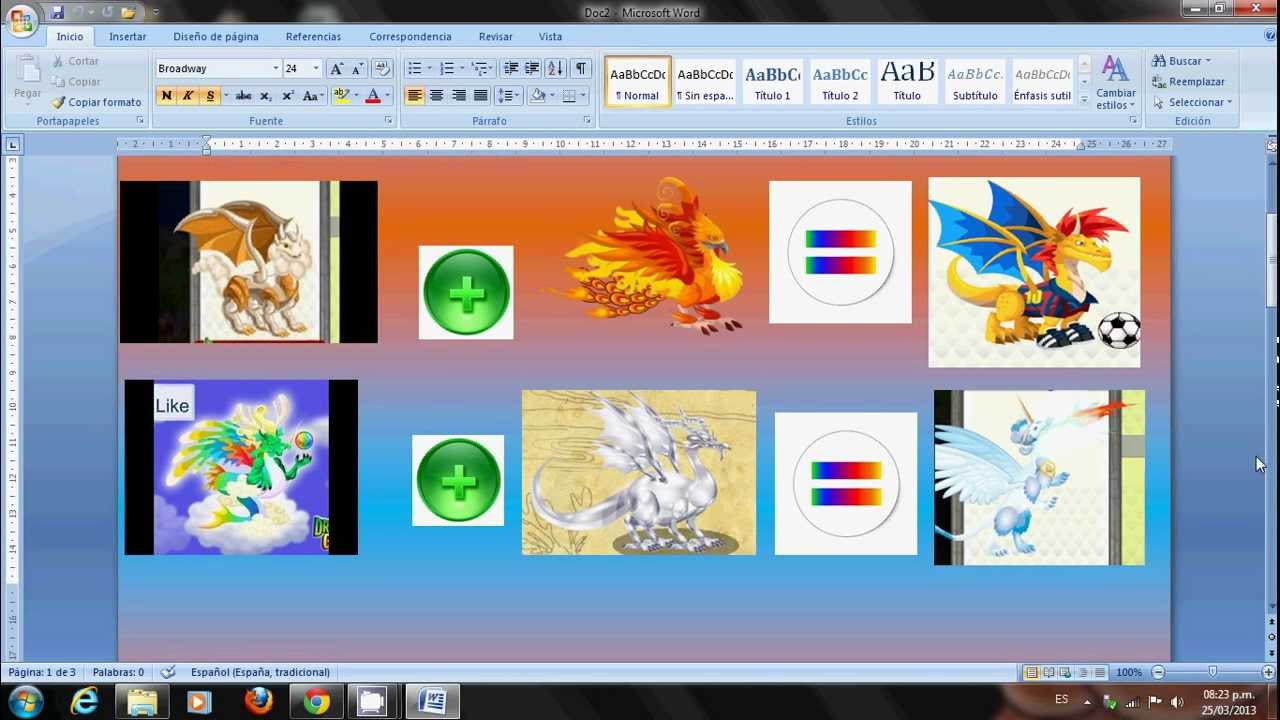Center the paragraph text

(x=436, y=96)
